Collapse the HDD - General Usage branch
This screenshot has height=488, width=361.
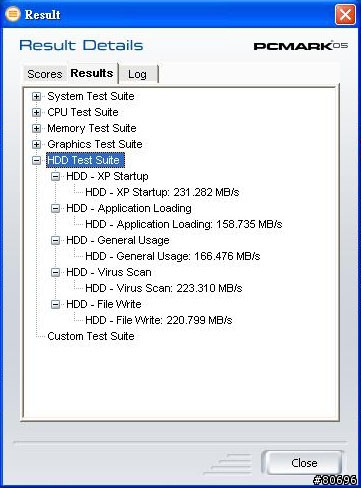tap(55, 240)
